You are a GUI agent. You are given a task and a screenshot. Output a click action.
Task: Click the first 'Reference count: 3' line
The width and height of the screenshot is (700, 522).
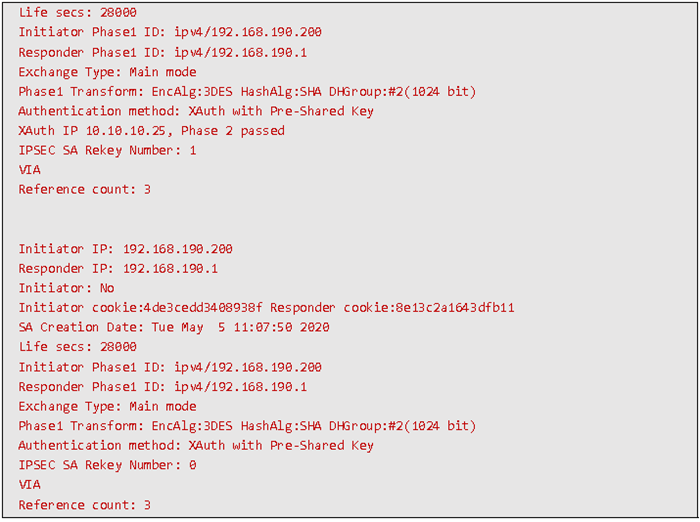(84, 190)
